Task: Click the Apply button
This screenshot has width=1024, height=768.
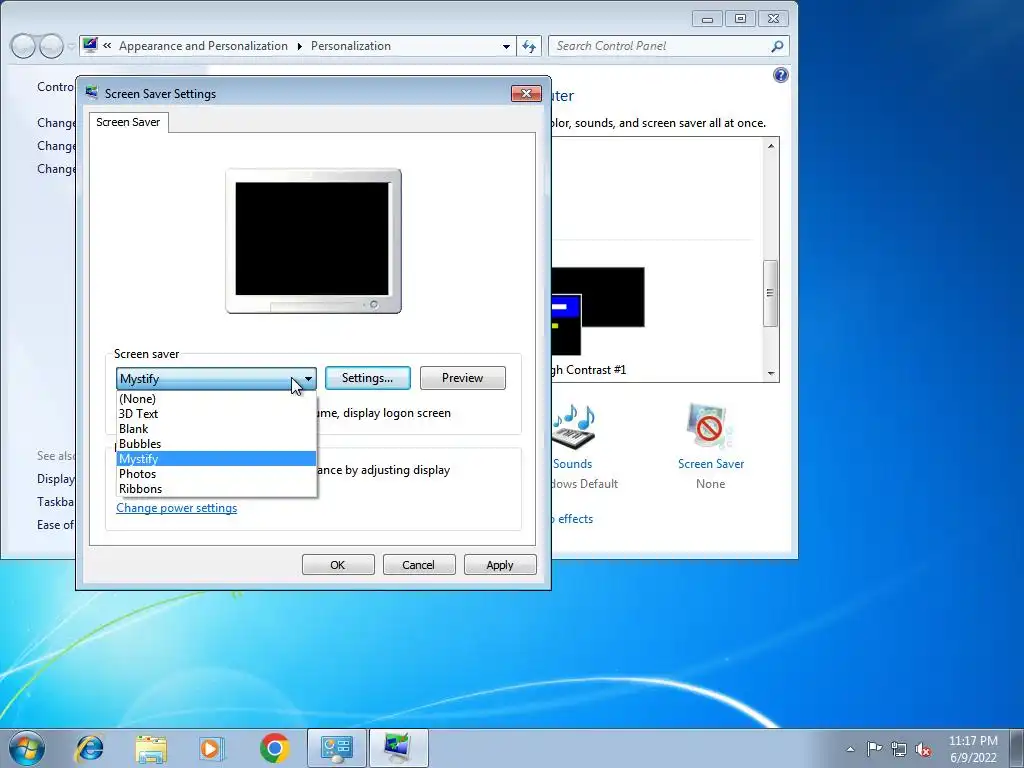Action: 500,565
